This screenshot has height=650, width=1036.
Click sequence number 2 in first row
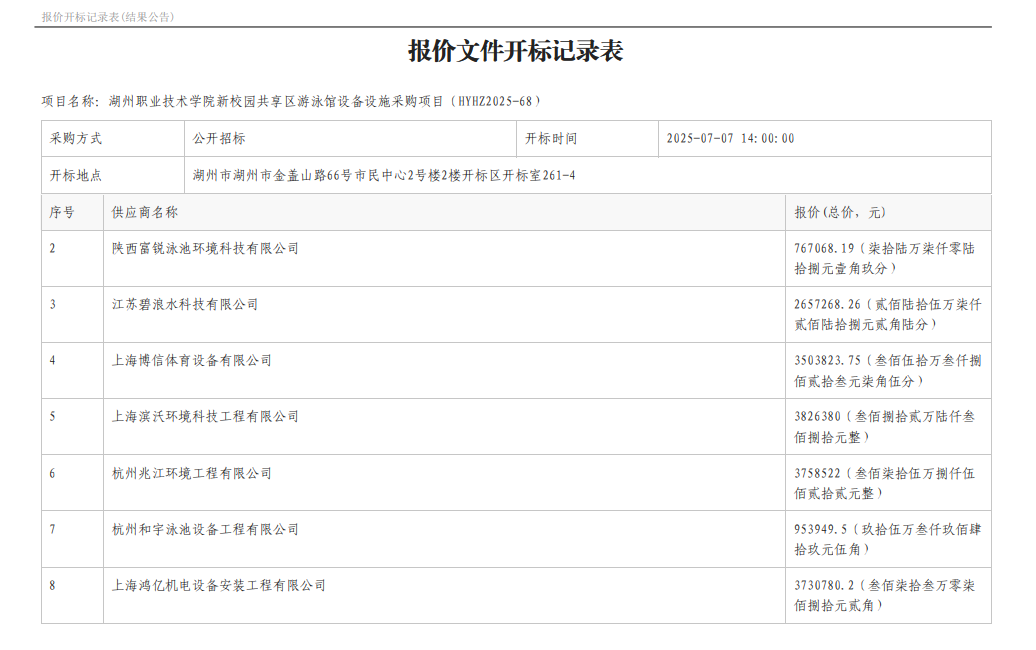coord(52,248)
